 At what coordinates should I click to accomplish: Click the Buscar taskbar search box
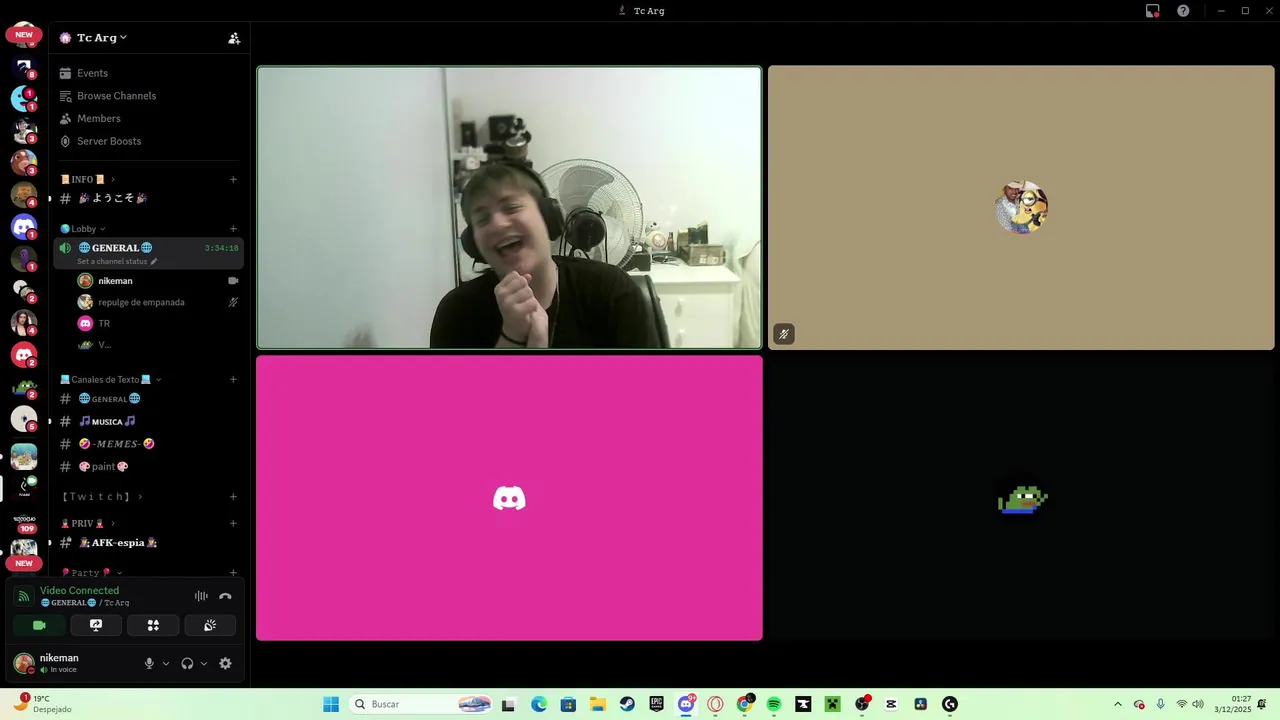coord(422,704)
